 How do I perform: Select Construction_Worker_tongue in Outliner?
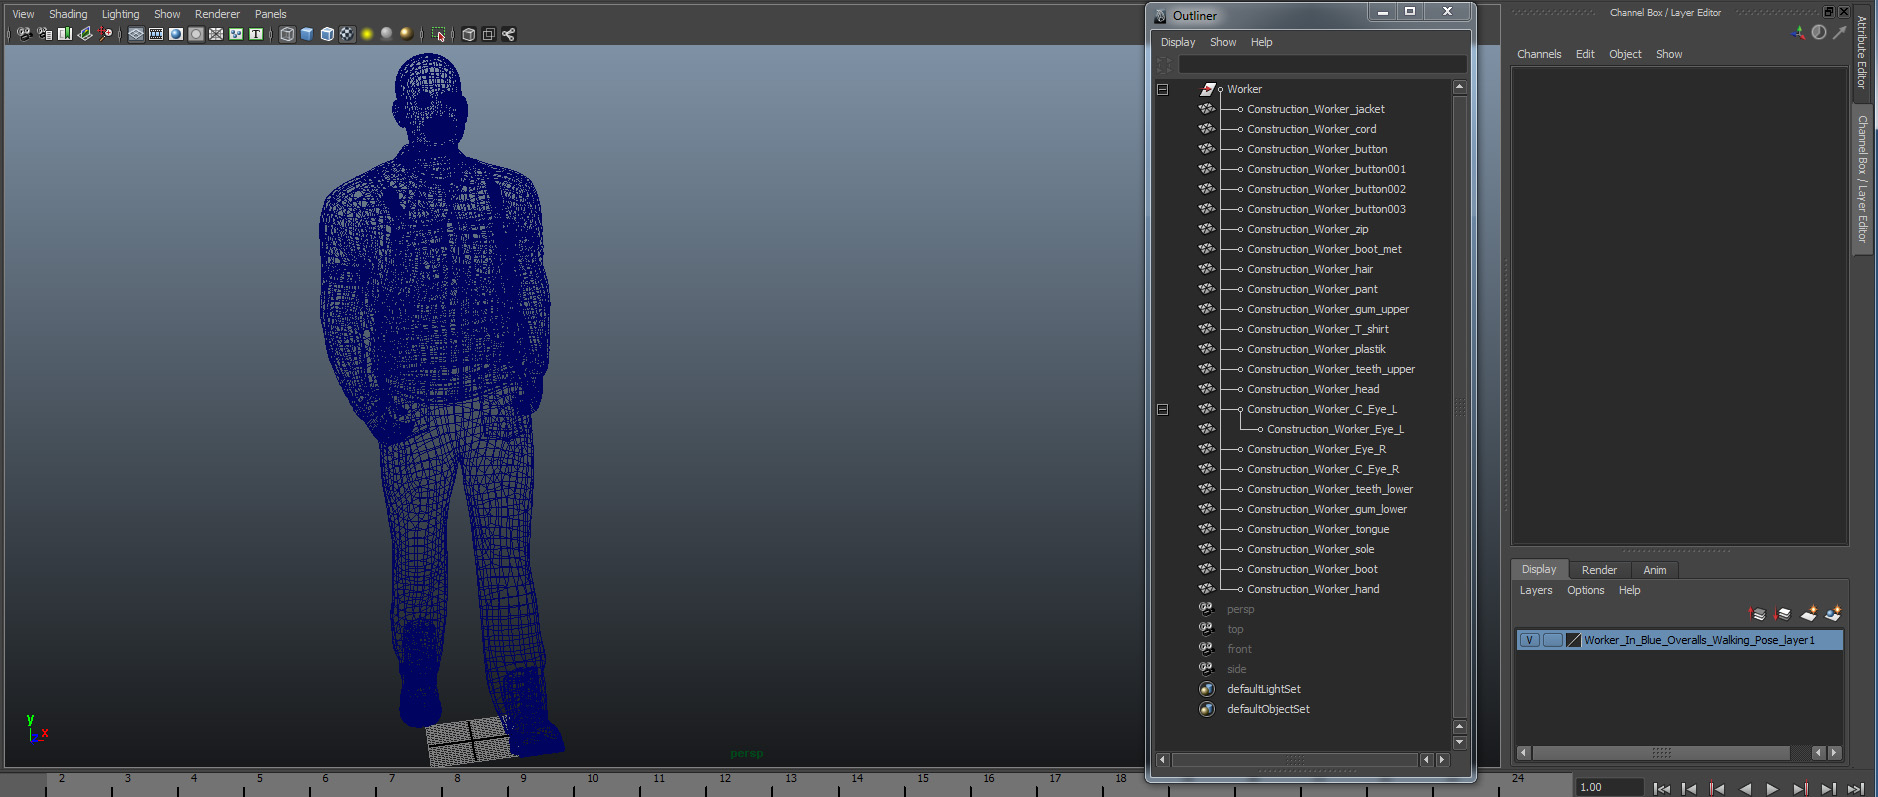1318,529
